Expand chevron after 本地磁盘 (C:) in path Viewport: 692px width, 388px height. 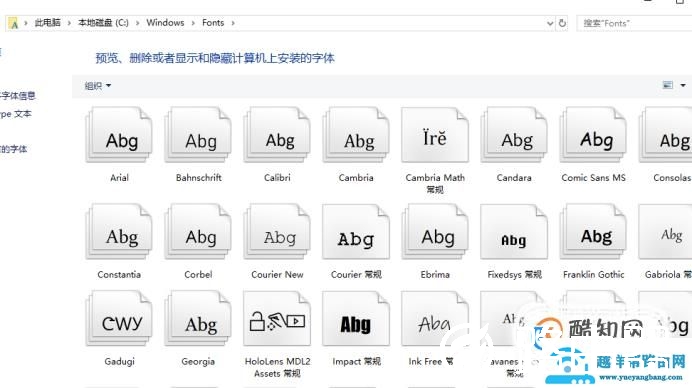pos(137,23)
